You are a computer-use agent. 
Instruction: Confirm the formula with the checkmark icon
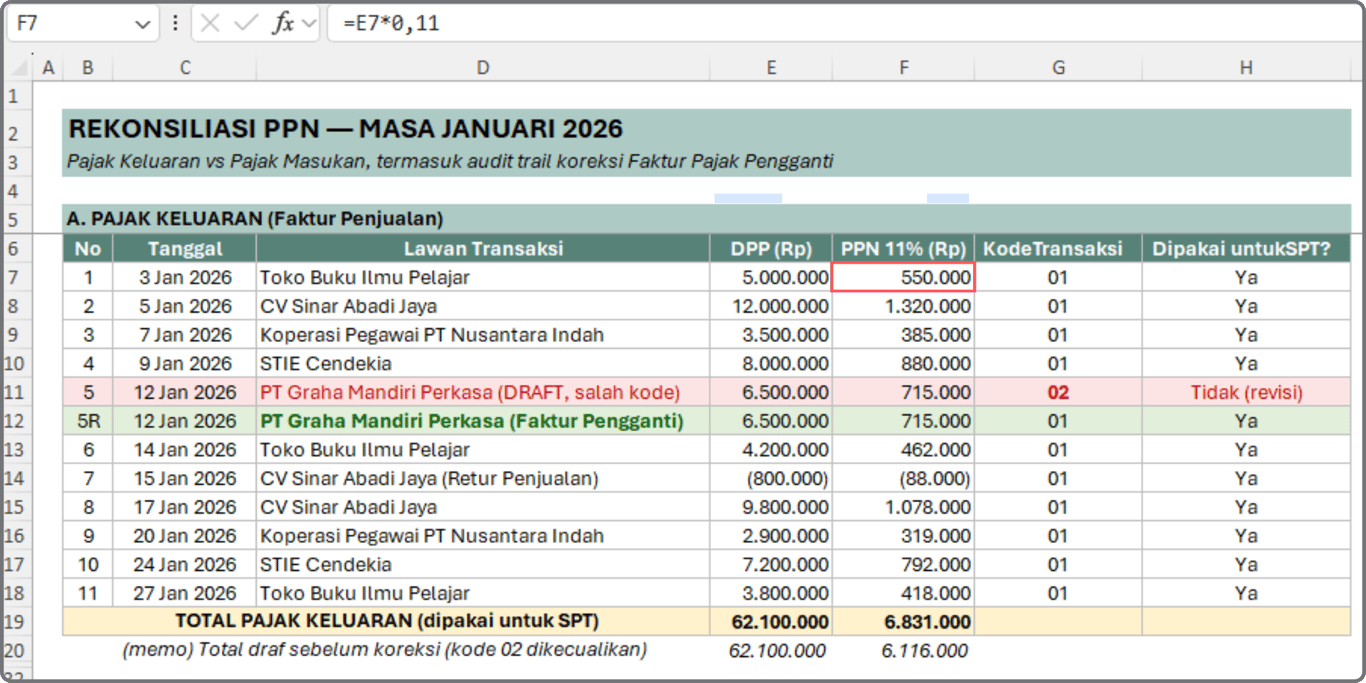[245, 24]
